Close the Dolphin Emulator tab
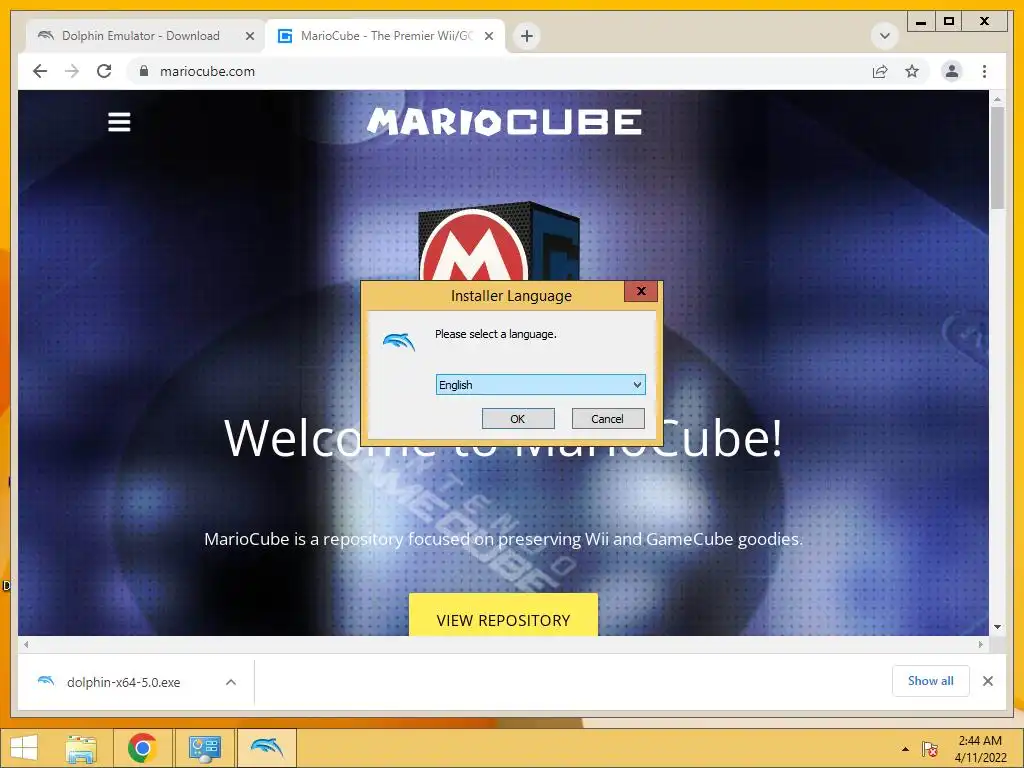Image resolution: width=1024 pixels, height=768 pixels. pyautogui.click(x=249, y=37)
